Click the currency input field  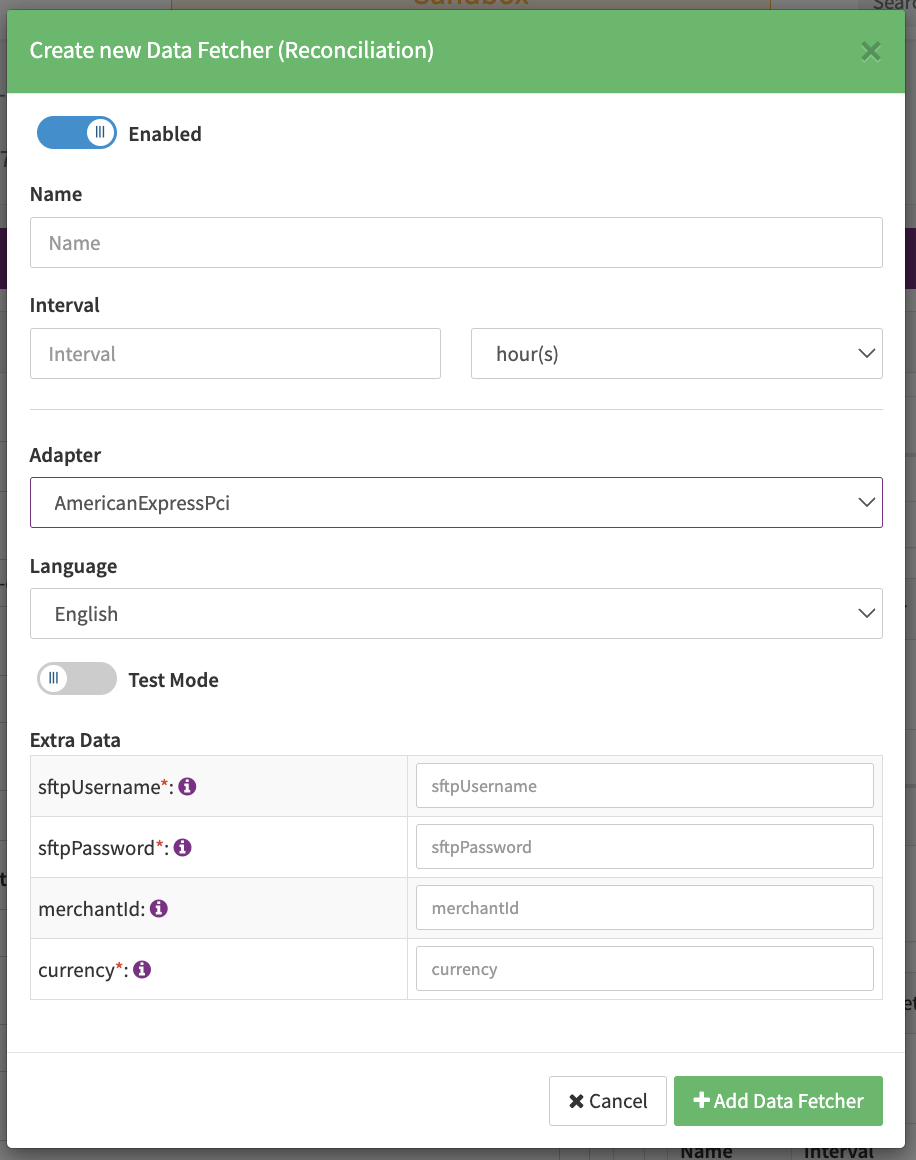point(644,969)
